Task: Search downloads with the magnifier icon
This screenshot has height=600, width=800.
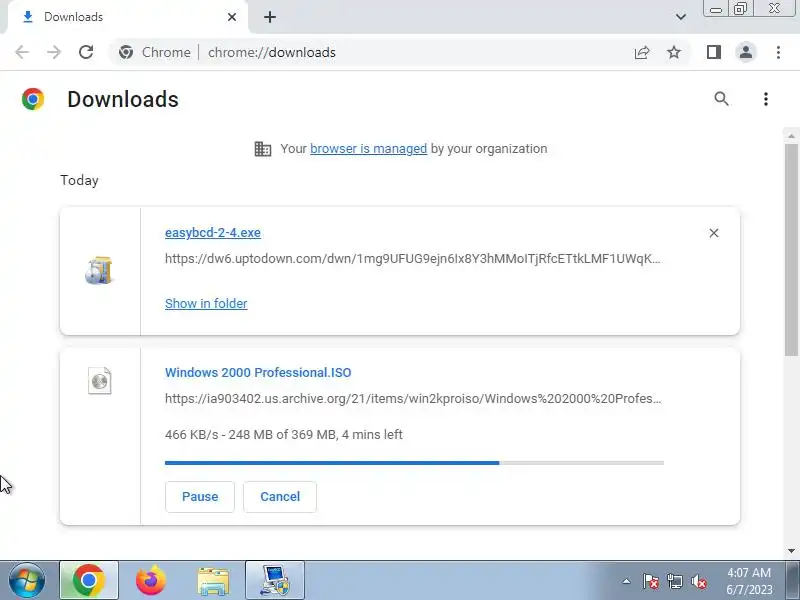Action: point(721,98)
